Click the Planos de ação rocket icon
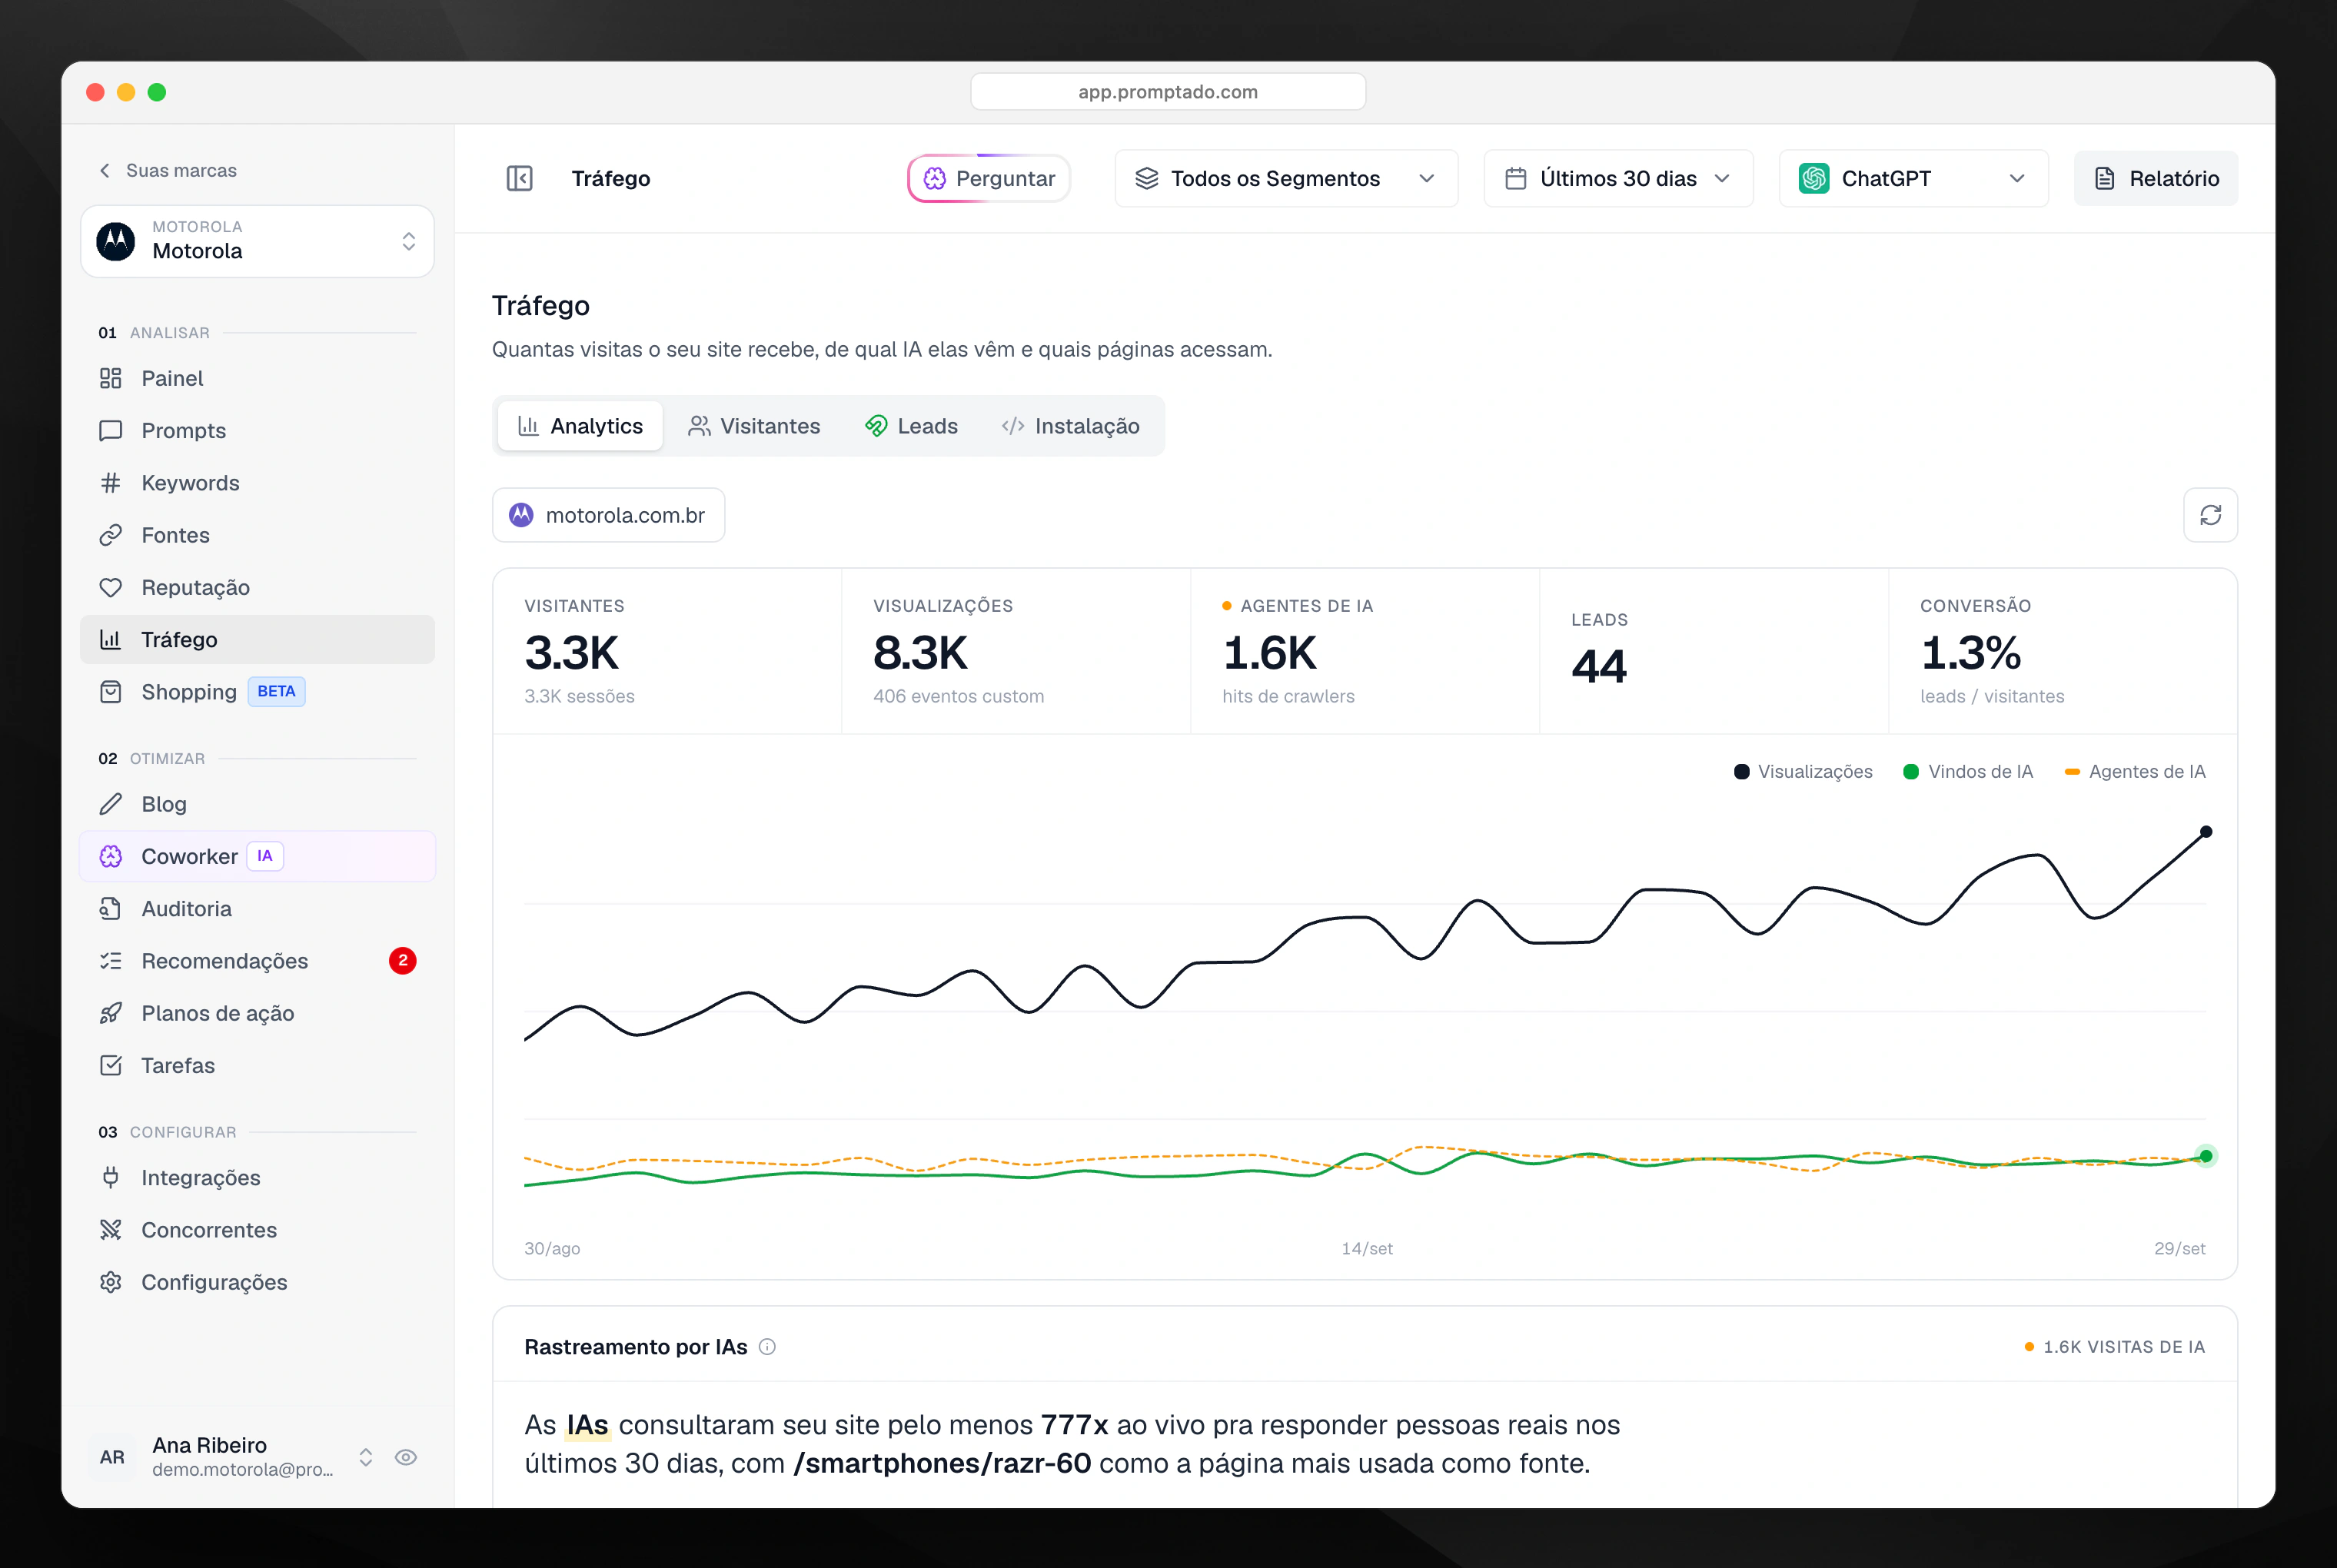The image size is (2337, 1568). pos(111,1013)
